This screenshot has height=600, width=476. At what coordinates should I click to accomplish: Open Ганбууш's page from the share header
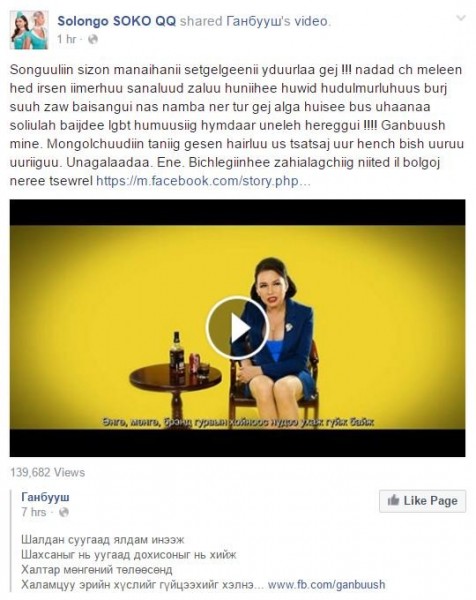click(x=258, y=21)
